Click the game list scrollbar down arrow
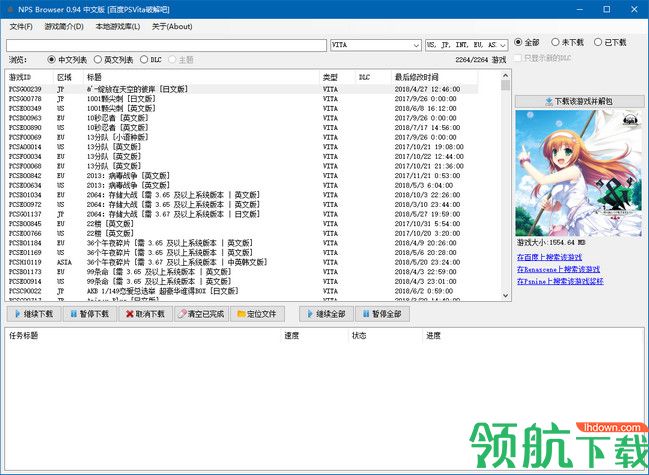 tap(505, 295)
